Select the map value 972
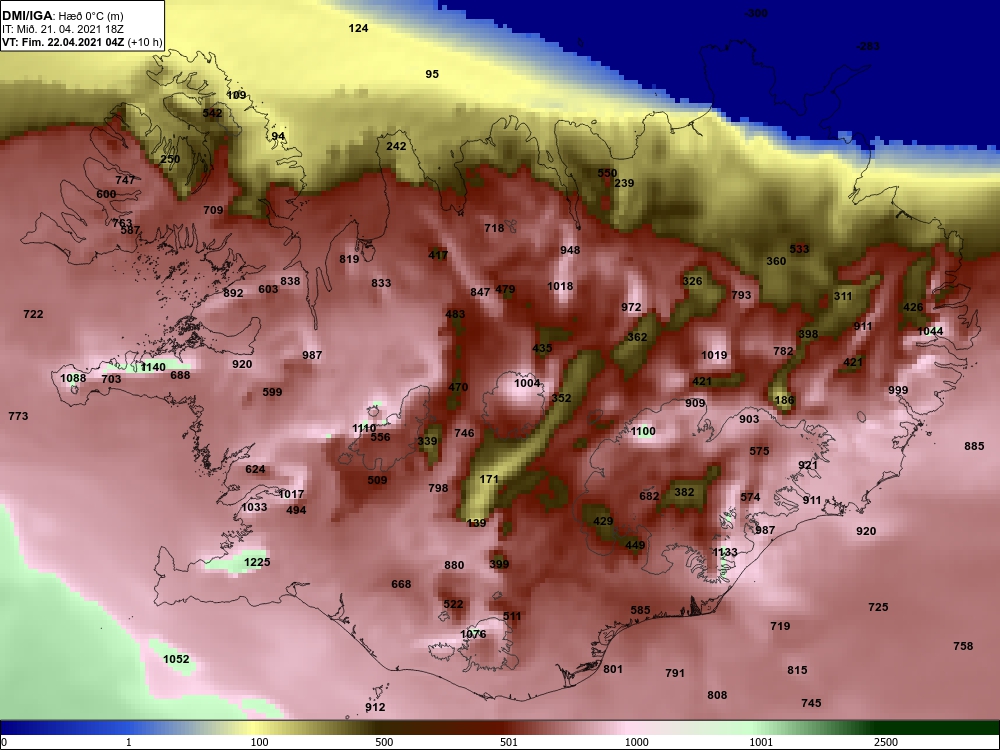Viewport: 1000px width, 750px height. click(x=631, y=307)
